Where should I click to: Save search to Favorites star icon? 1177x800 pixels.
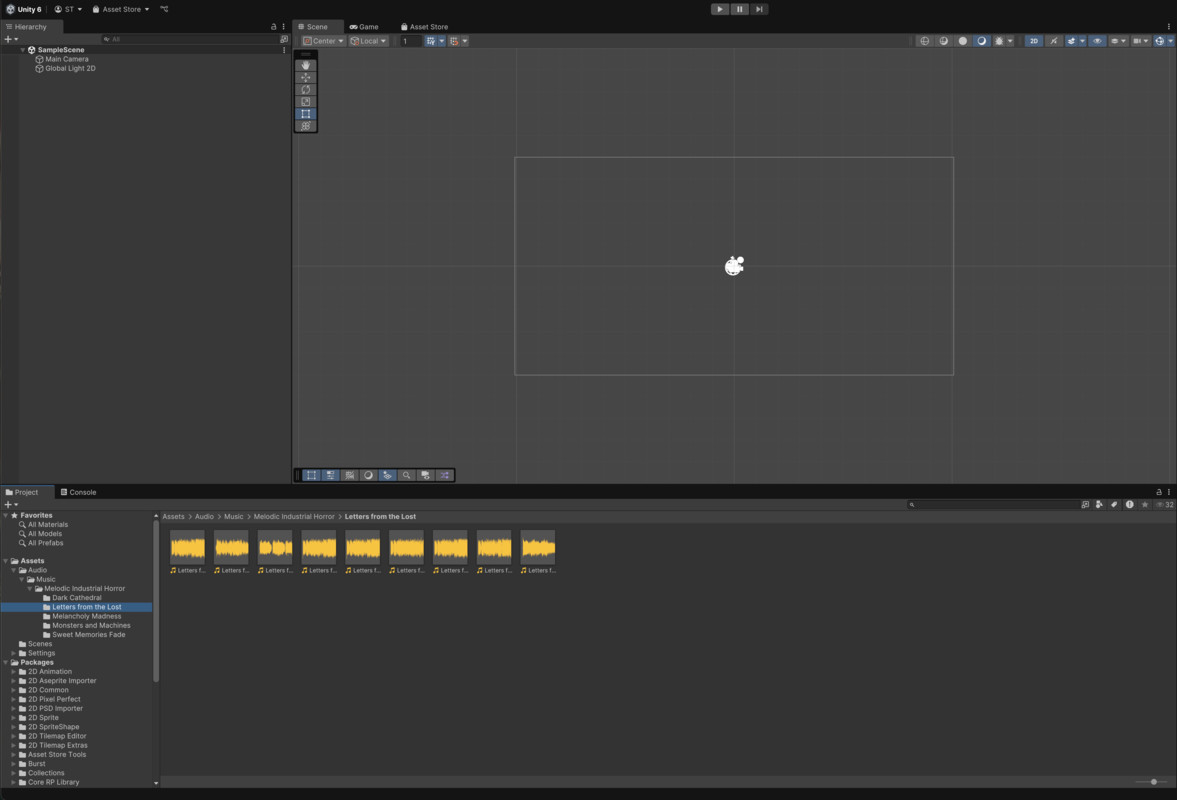pos(1144,504)
